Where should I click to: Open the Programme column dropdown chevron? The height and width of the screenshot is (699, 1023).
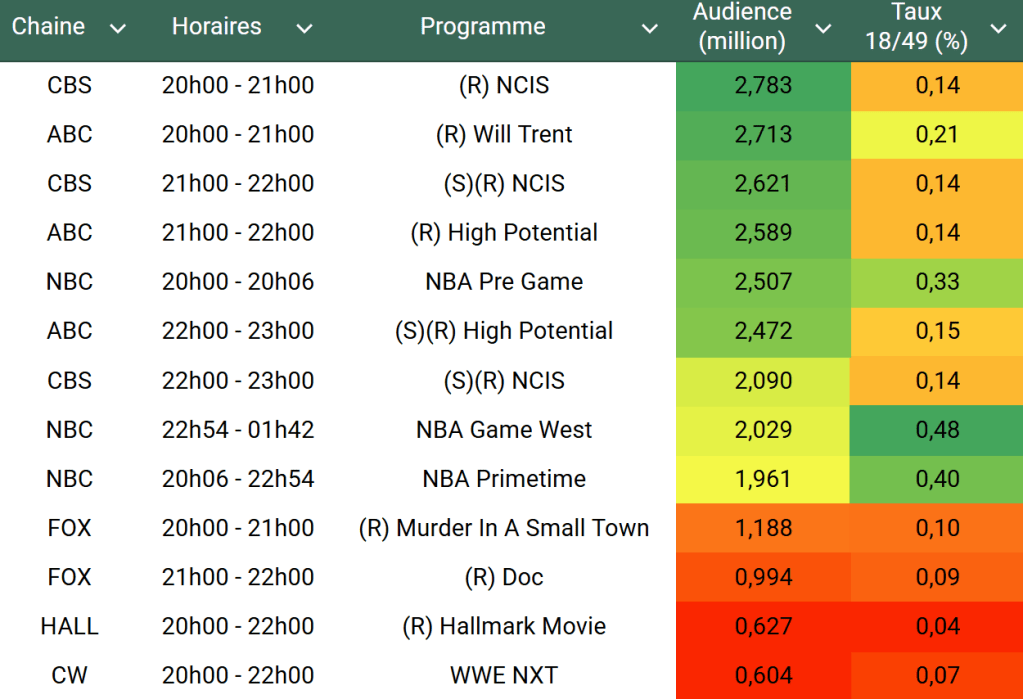point(650,29)
